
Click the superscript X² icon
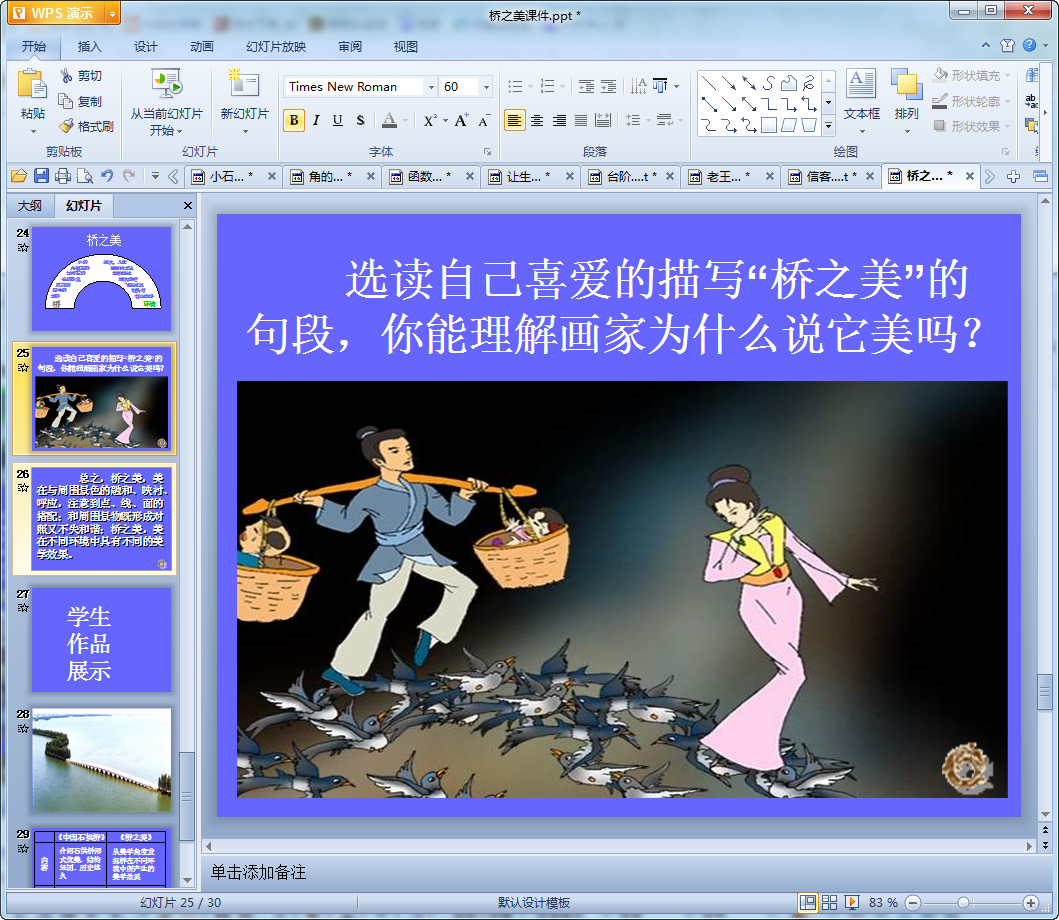[x=430, y=120]
